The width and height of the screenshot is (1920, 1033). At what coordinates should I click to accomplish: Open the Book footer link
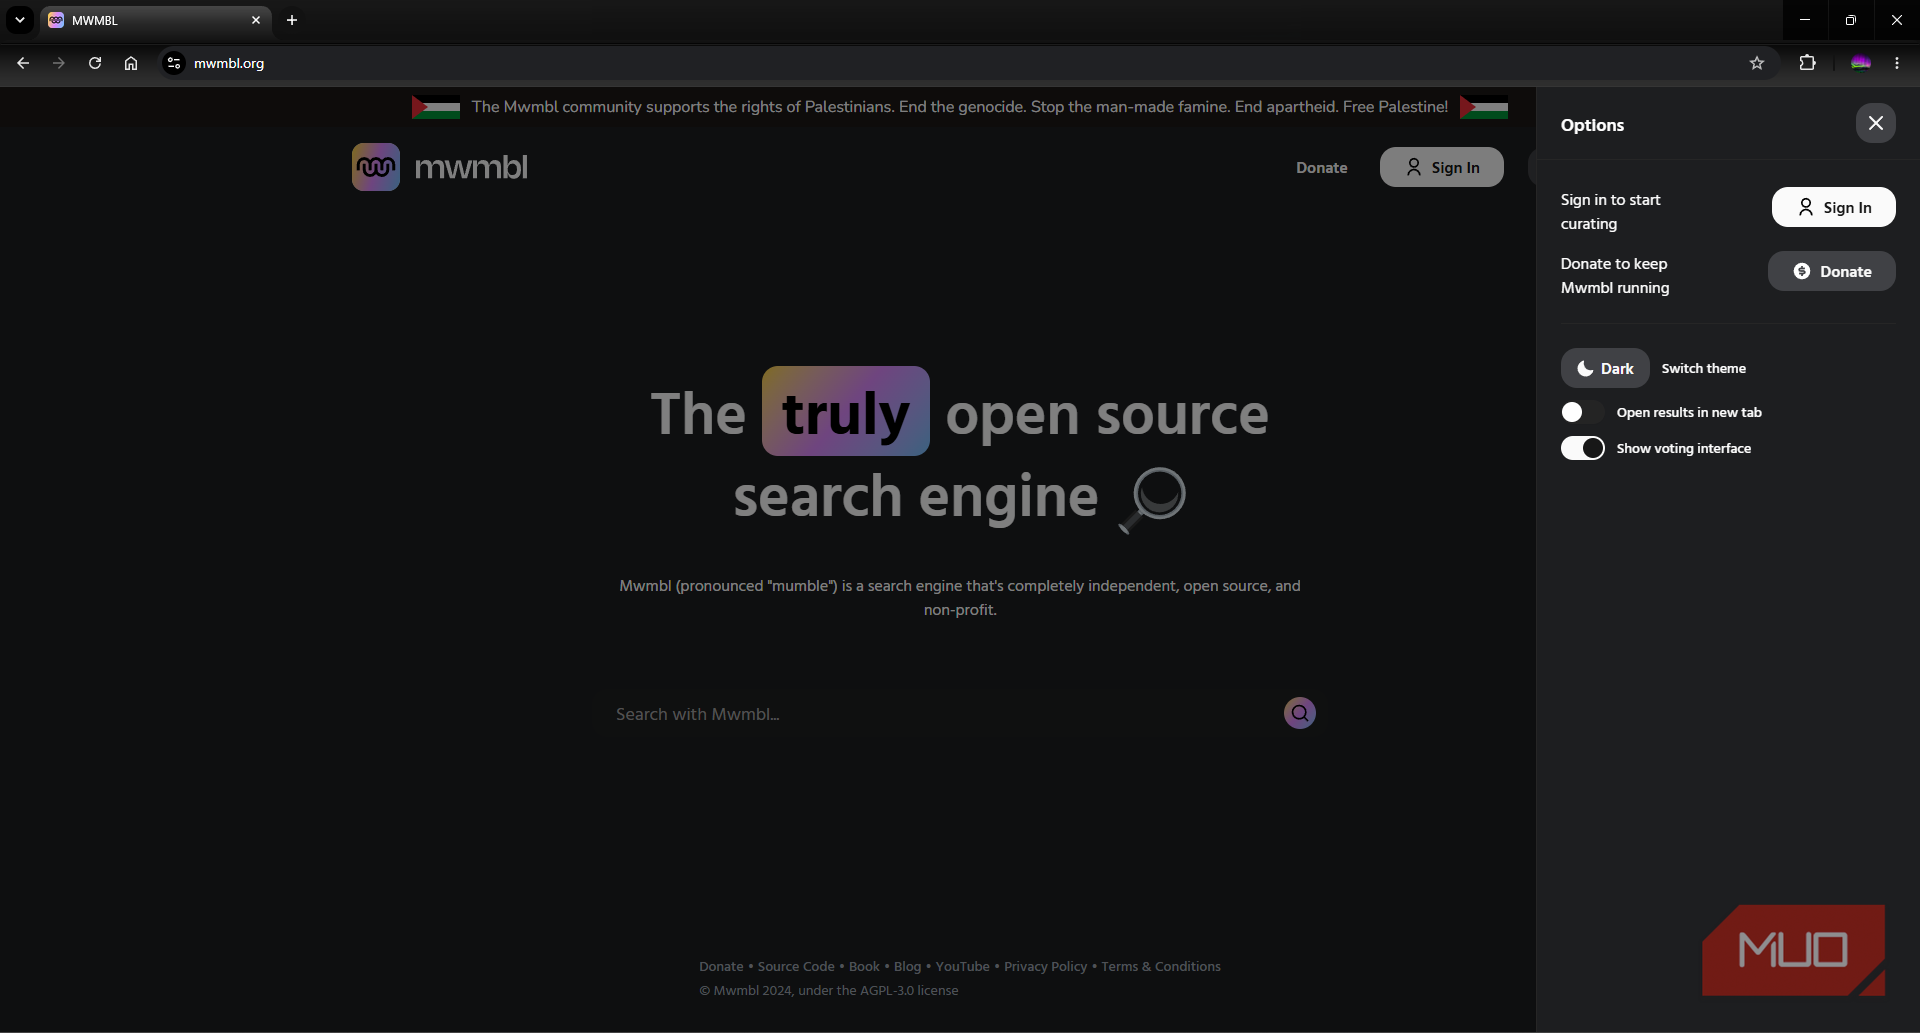[x=864, y=966]
